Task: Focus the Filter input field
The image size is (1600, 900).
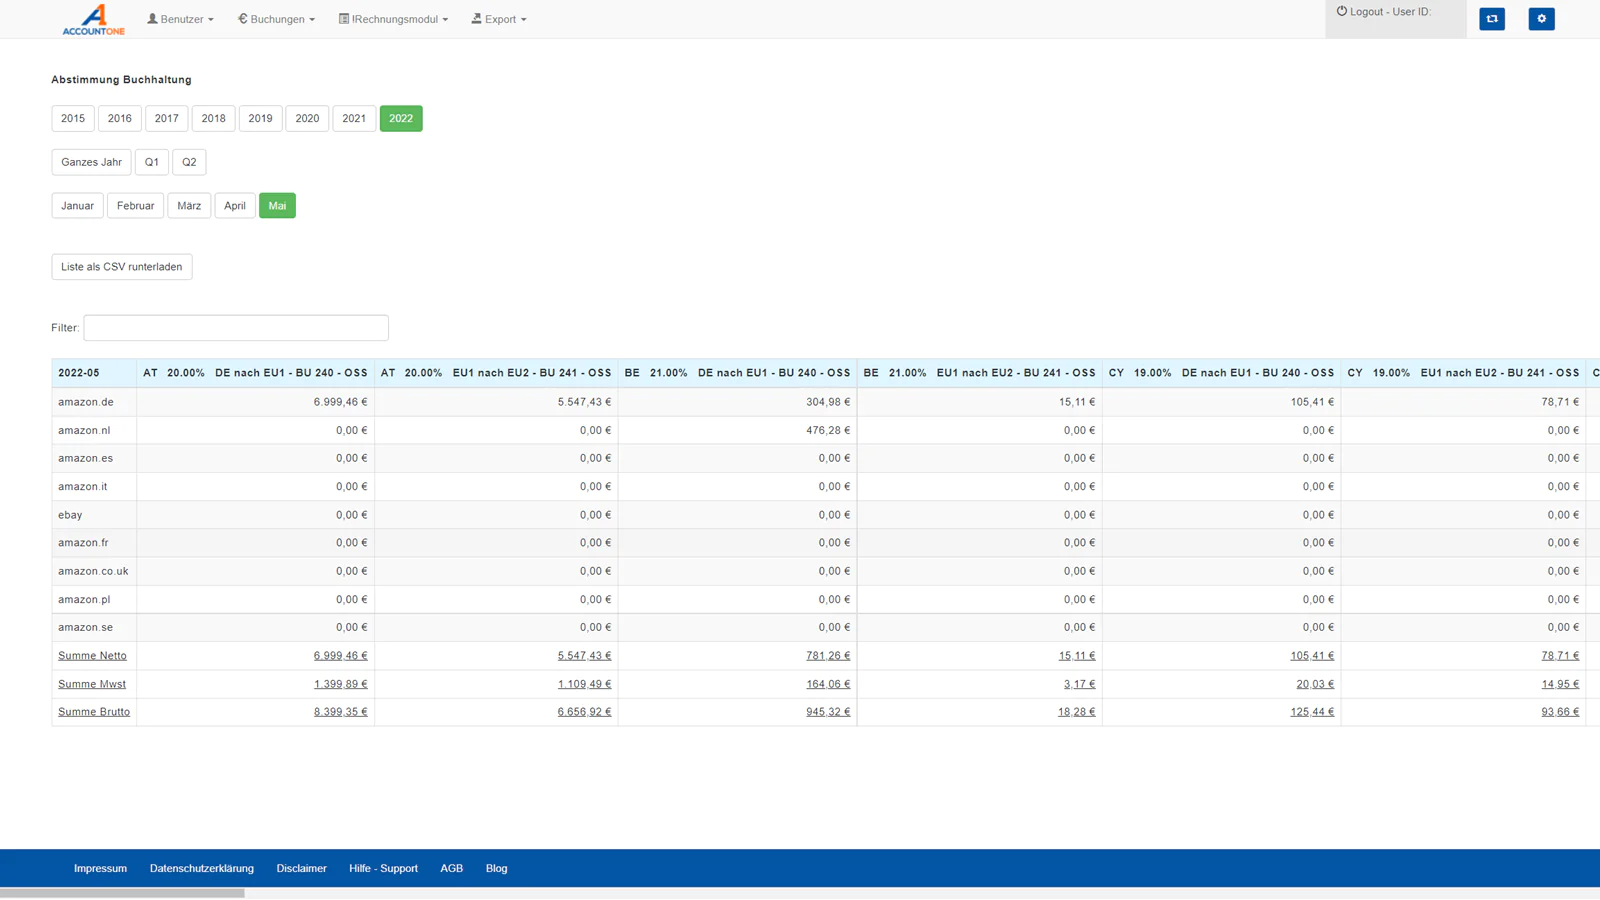Action: click(x=236, y=328)
